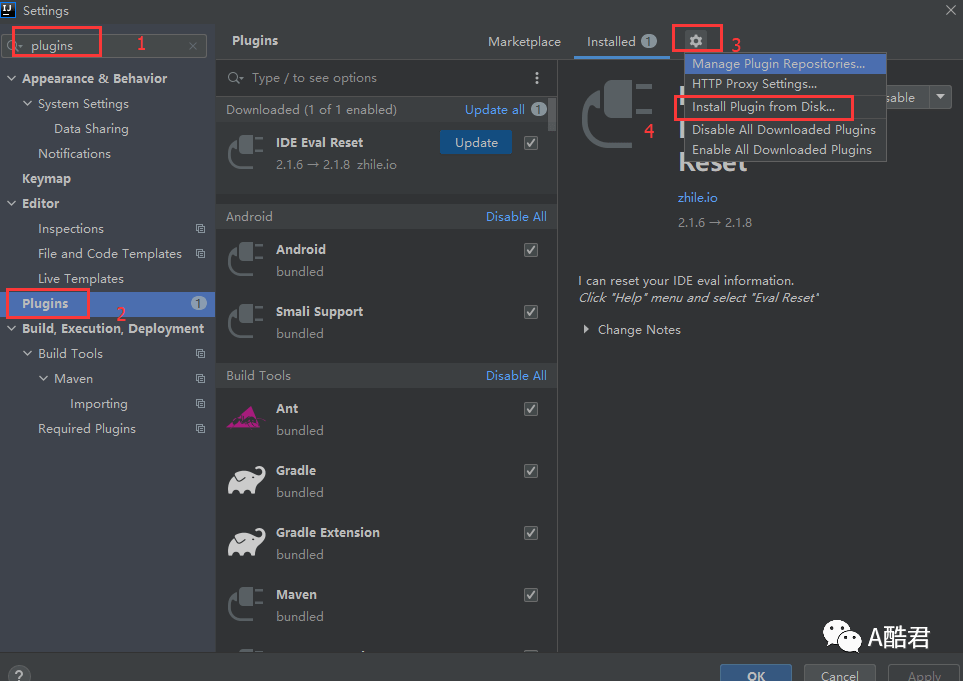Click the Android plugin plug icon
Screen dimensions: 963x681
(246, 259)
